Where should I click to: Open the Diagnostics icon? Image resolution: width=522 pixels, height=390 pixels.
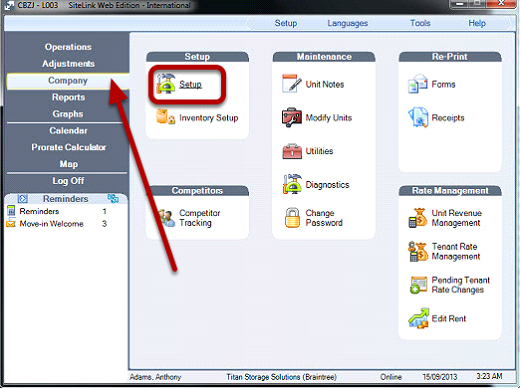(292, 184)
